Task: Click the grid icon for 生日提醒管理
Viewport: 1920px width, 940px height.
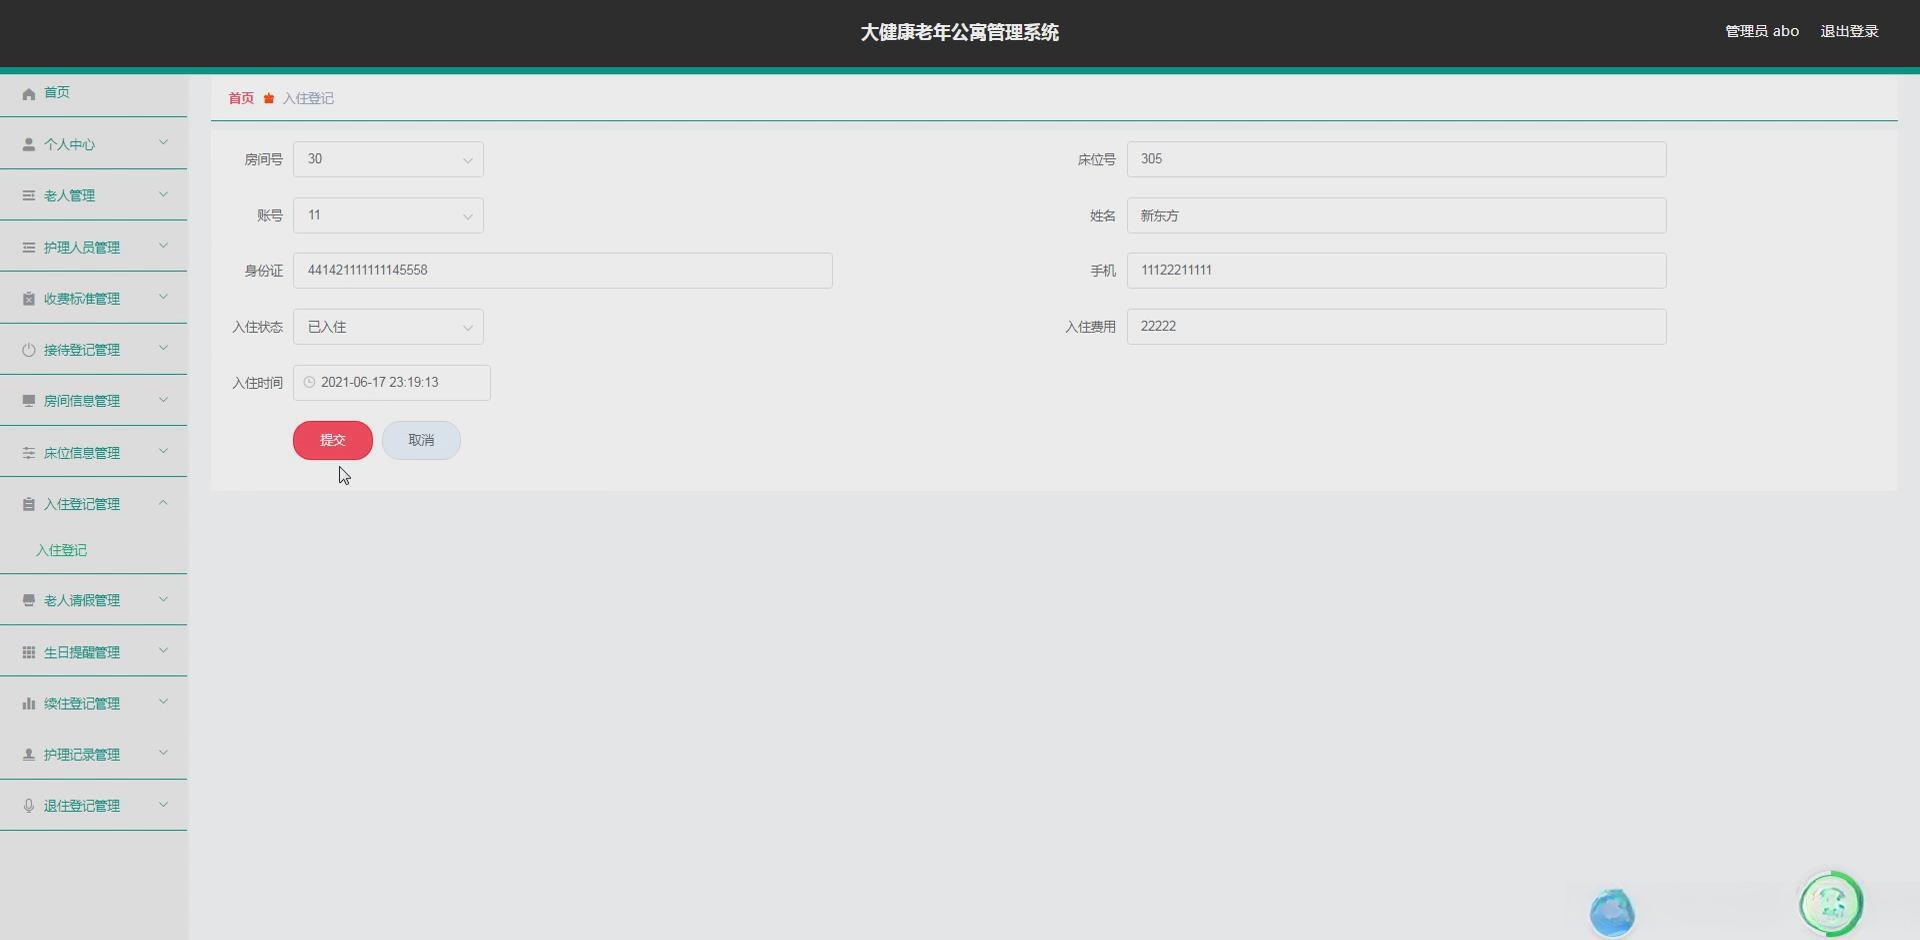Action: (29, 652)
